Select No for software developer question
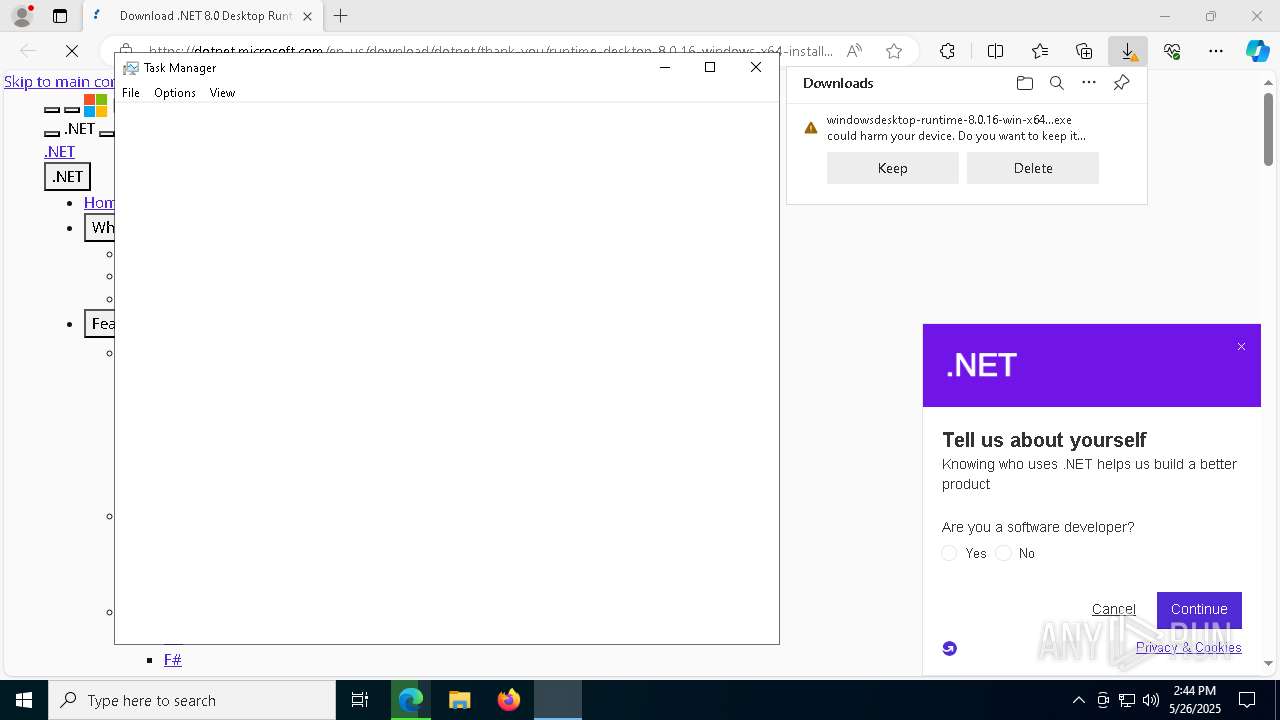 1003,553
